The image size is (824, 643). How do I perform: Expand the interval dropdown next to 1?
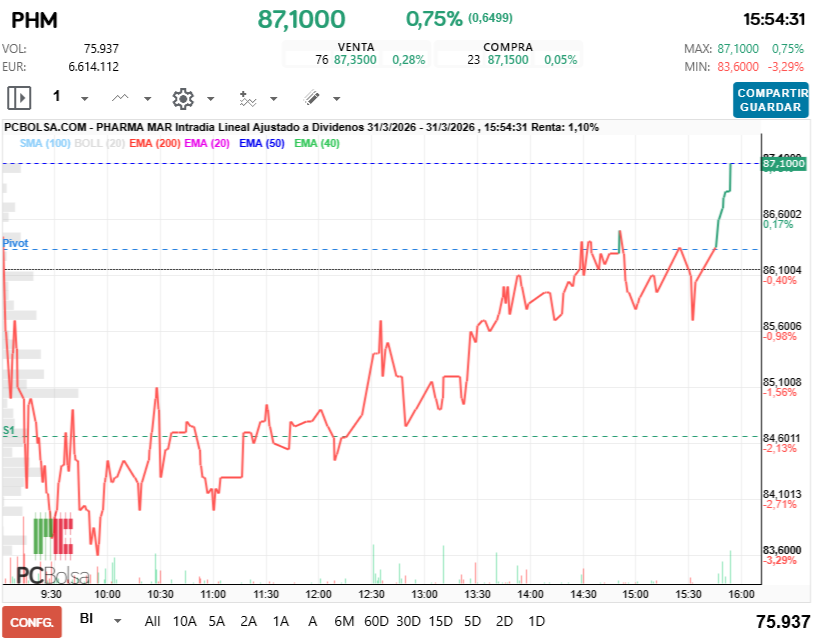point(84,99)
